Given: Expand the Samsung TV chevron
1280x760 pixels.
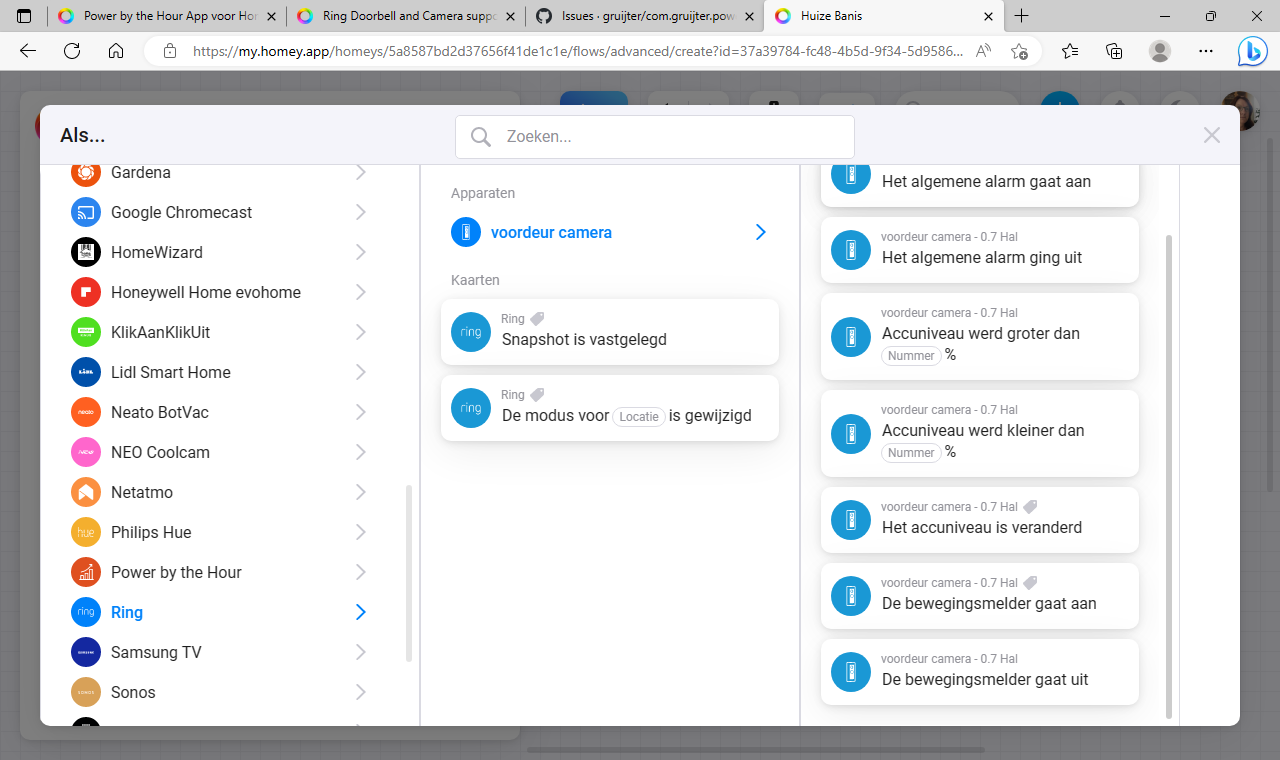Looking at the screenshot, I should tap(361, 652).
